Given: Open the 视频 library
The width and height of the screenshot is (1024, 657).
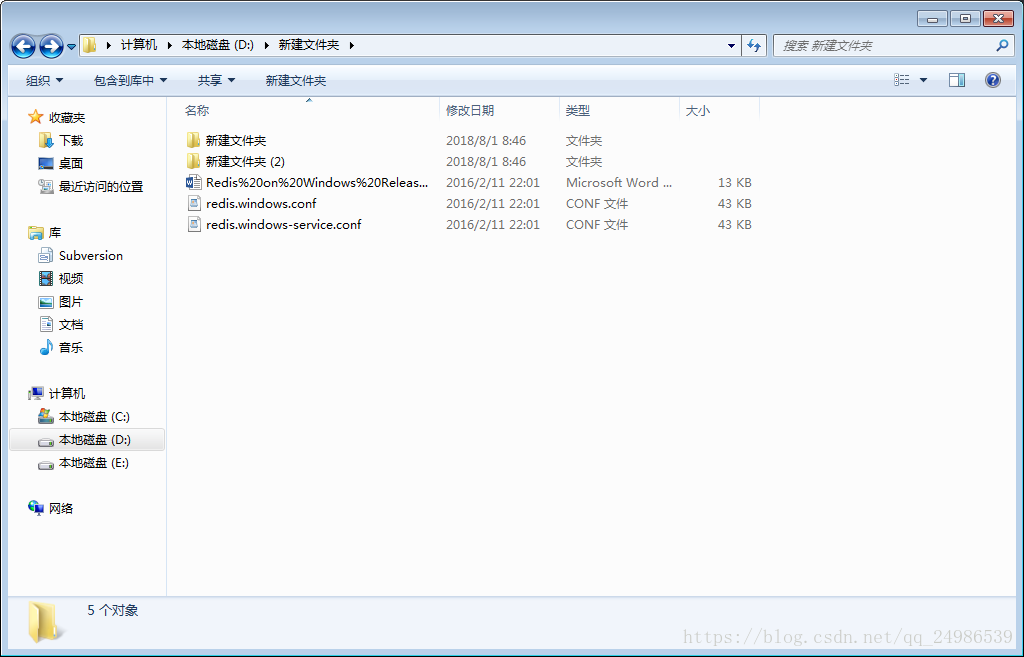Looking at the screenshot, I should (71, 278).
